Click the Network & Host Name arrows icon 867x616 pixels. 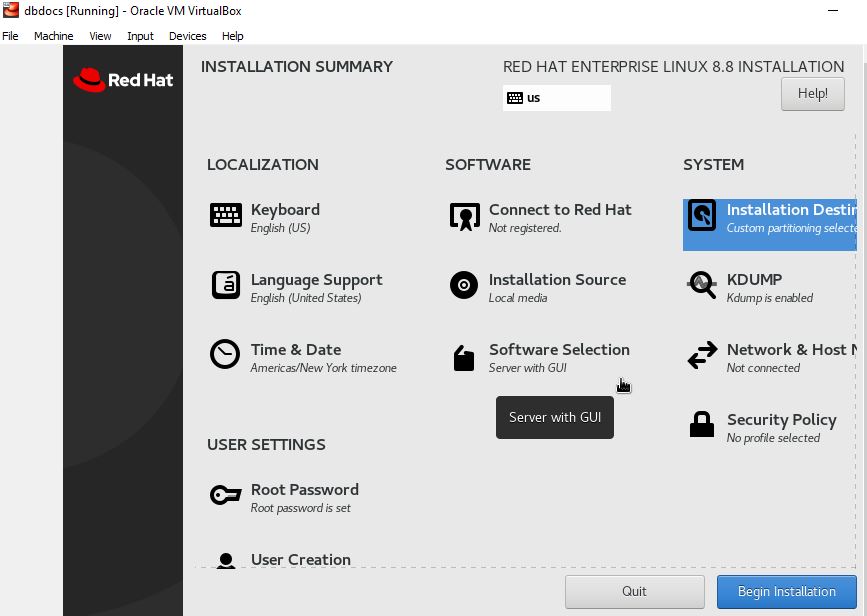(702, 355)
